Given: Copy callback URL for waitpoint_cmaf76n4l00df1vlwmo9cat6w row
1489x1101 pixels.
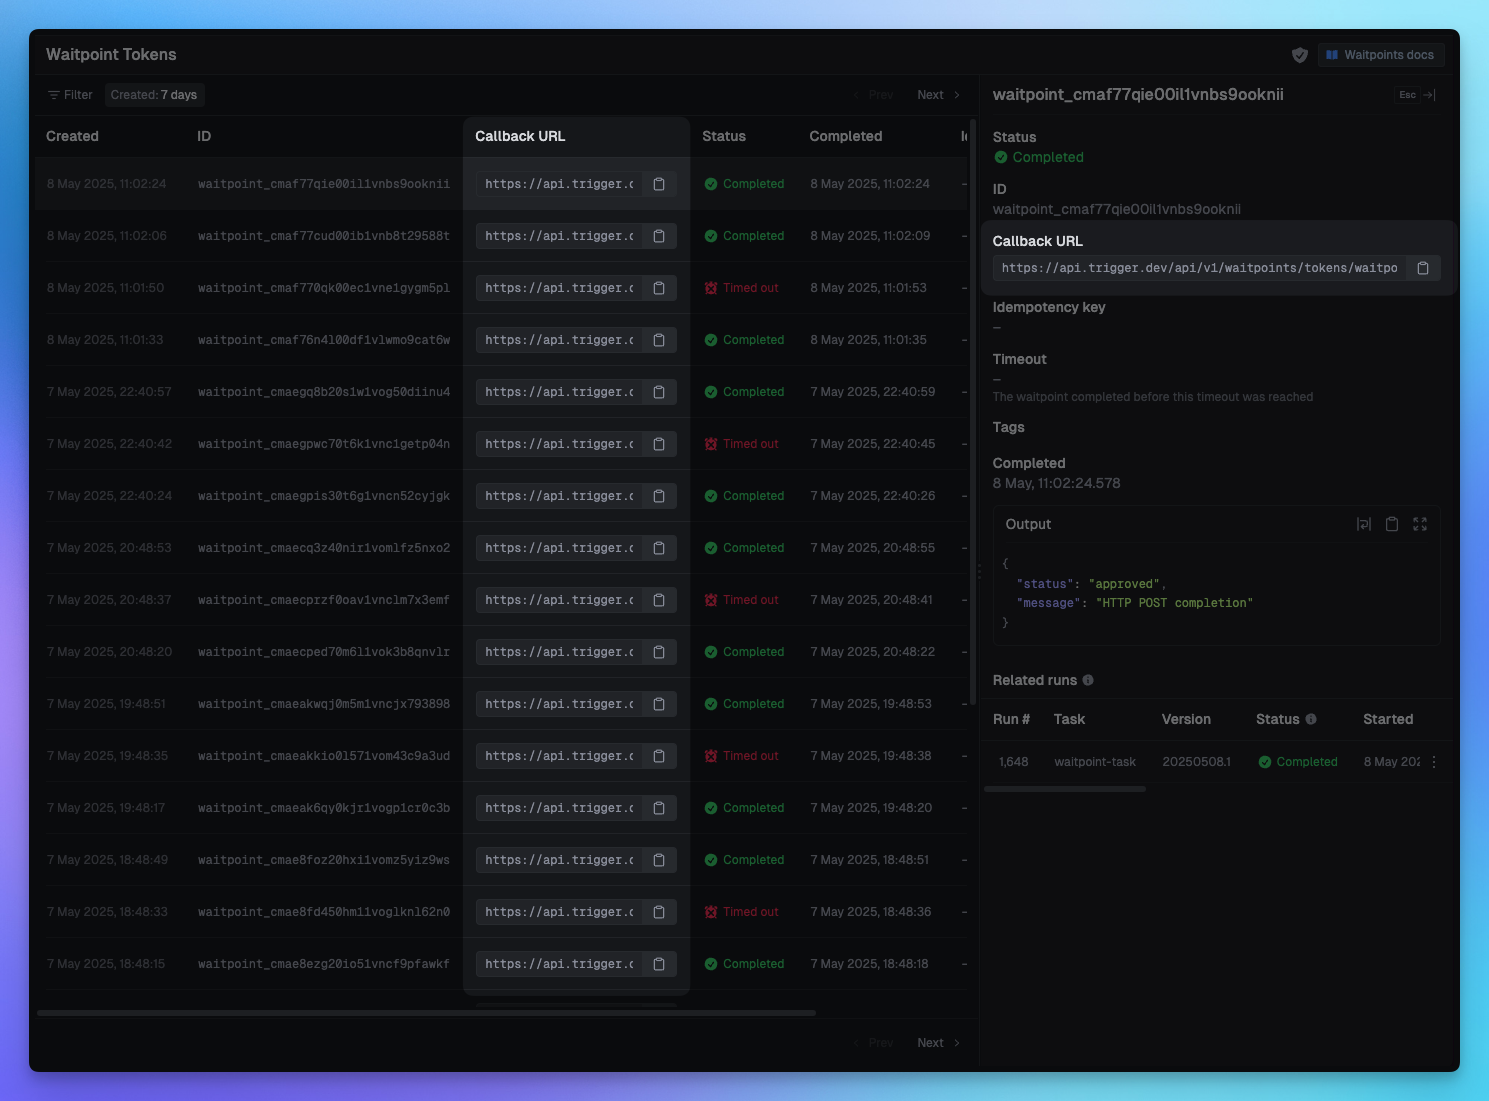Looking at the screenshot, I should point(659,340).
